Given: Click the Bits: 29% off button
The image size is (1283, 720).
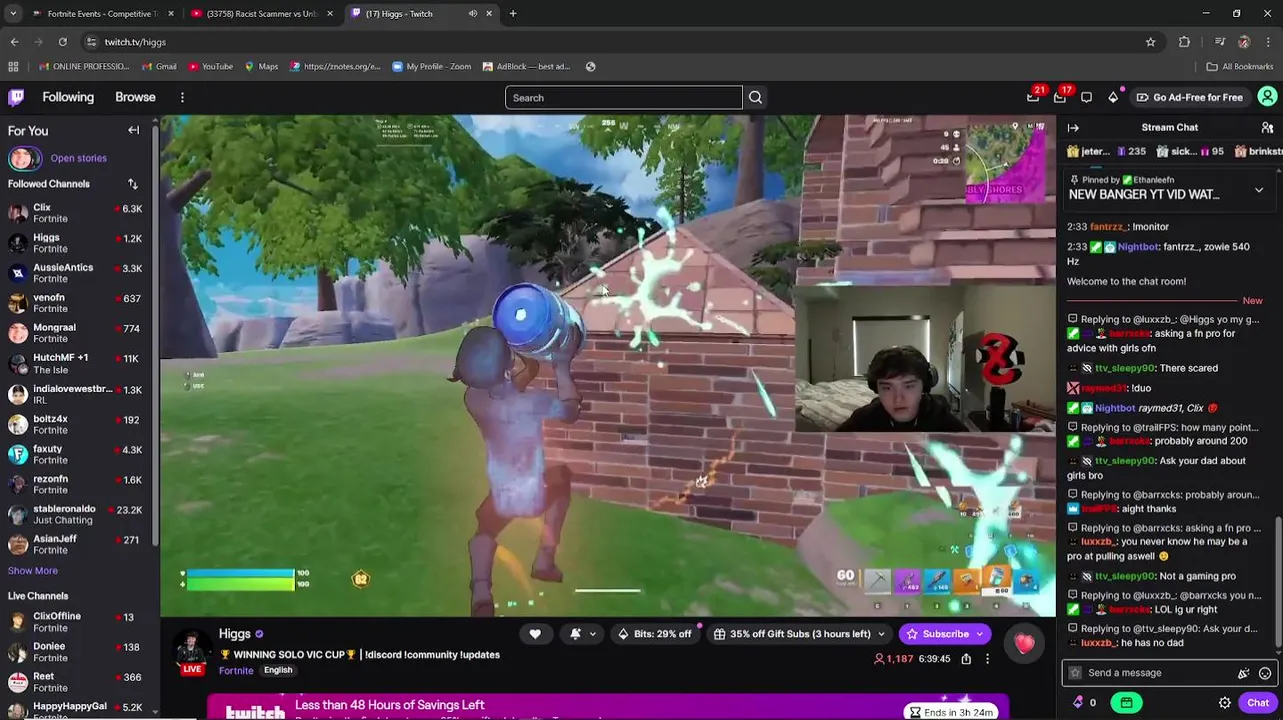Looking at the screenshot, I should click(x=654, y=634).
